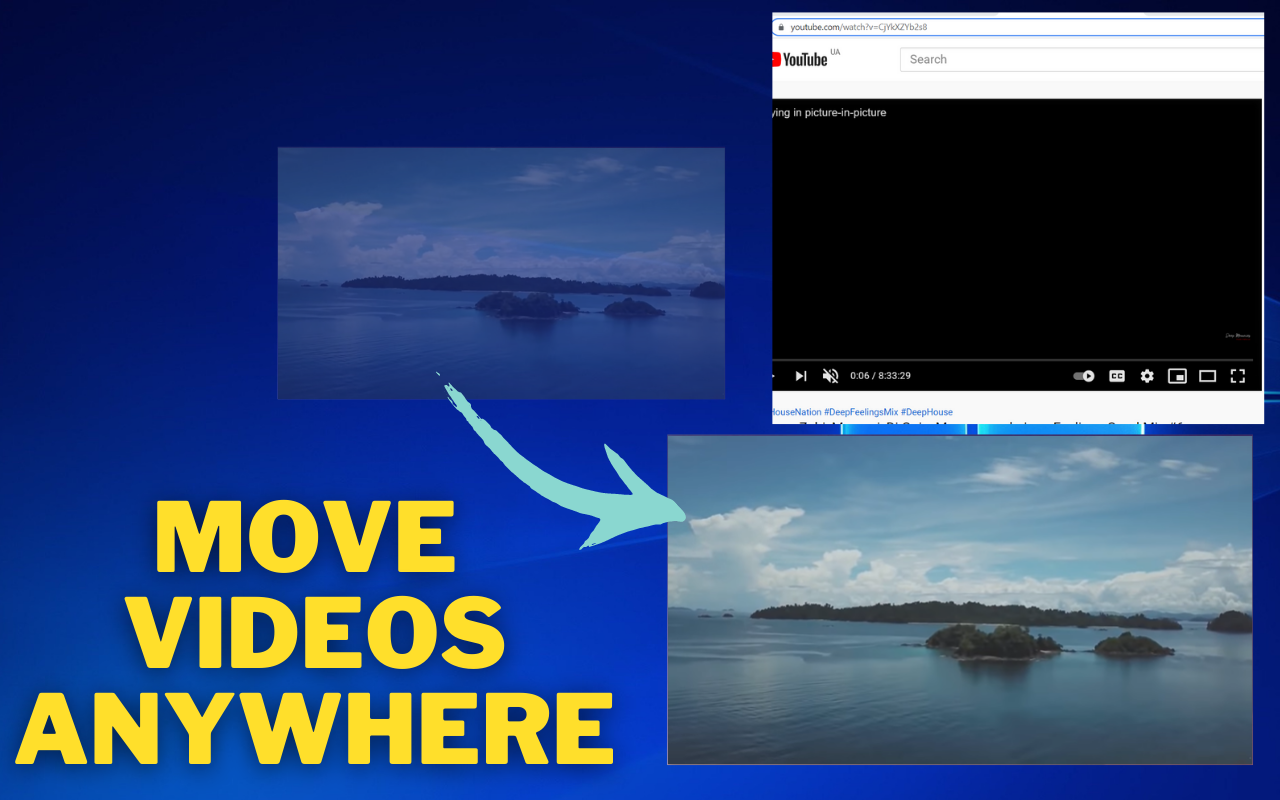Viewport: 1280px width, 800px height.
Task: Enable theater mode with its icon
Action: click(x=1208, y=376)
